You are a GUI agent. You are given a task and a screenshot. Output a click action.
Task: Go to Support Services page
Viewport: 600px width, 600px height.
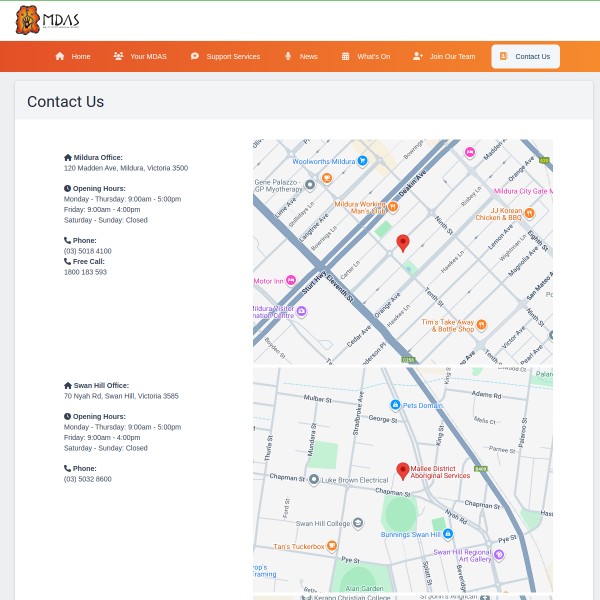(x=225, y=57)
